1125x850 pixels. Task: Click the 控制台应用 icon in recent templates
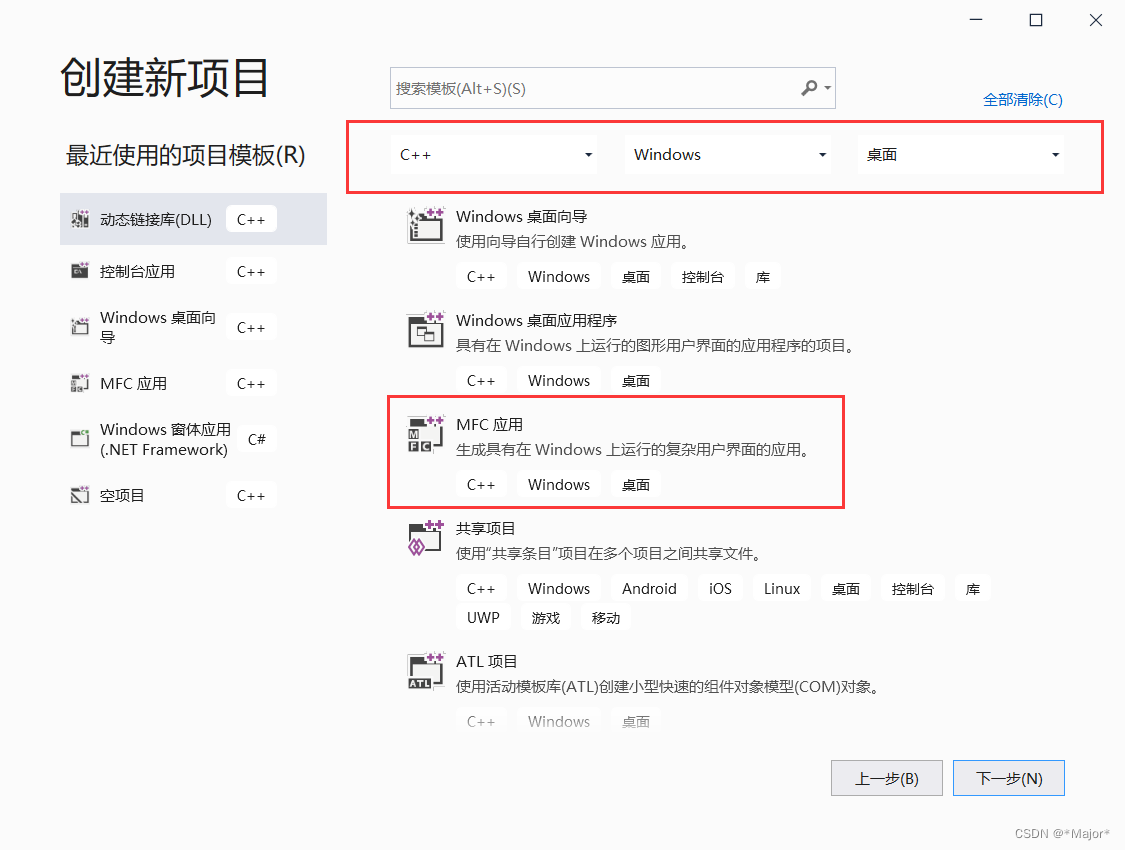pos(80,271)
